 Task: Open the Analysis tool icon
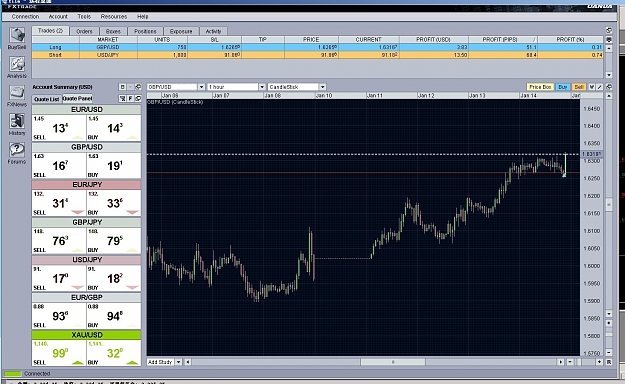point(17,64)
